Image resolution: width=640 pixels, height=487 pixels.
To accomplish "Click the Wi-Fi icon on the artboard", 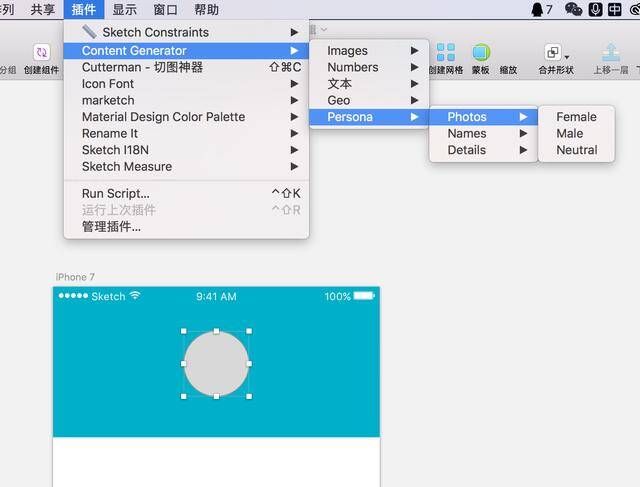I will click(x=135, y=296).
